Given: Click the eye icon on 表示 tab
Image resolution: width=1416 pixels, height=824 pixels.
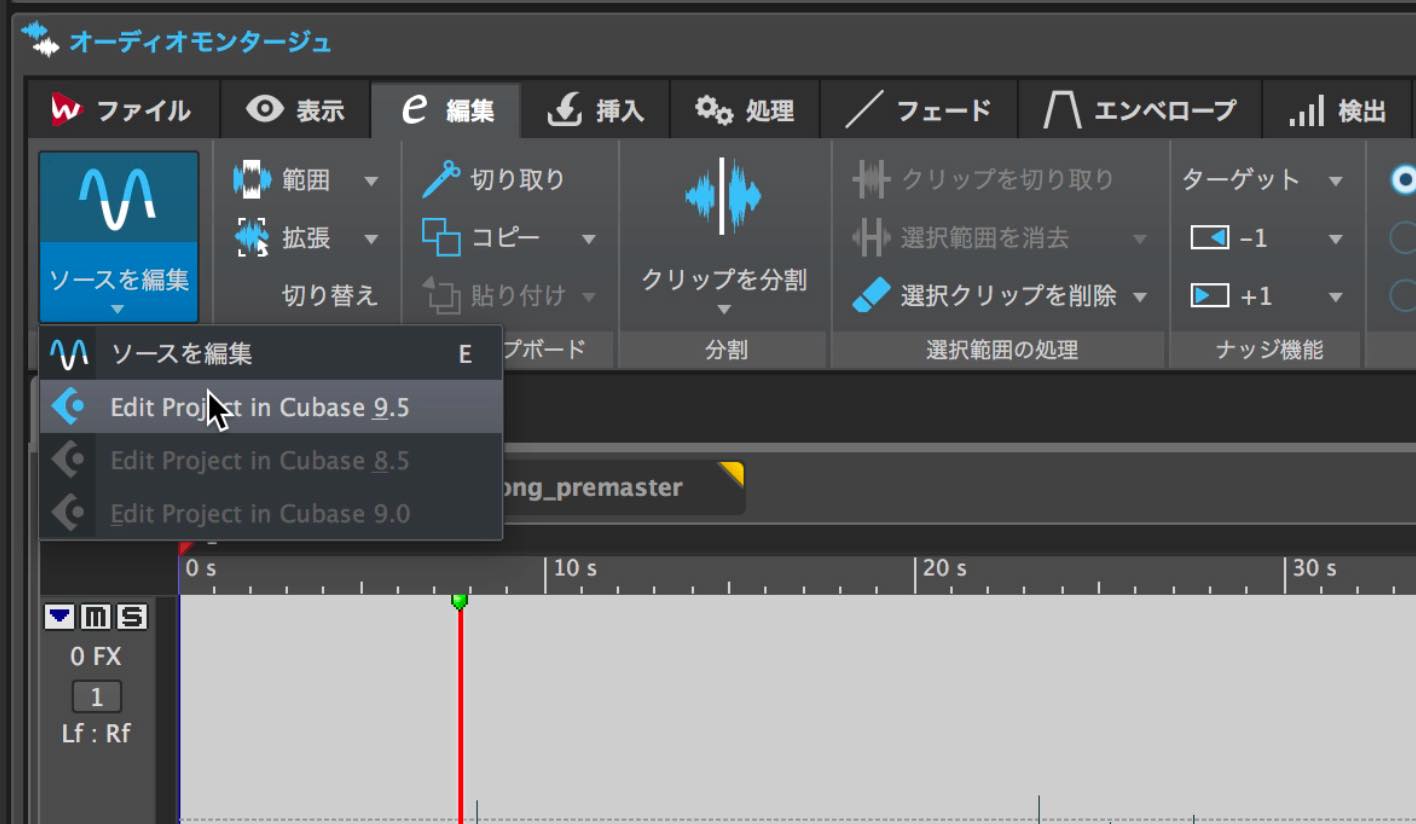Looking at the screenshot, I should tap(265, 109).
